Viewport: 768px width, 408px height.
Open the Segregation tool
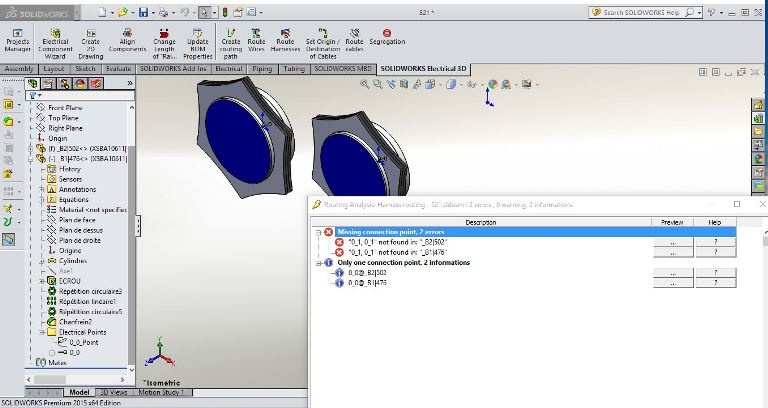[387, 37]
